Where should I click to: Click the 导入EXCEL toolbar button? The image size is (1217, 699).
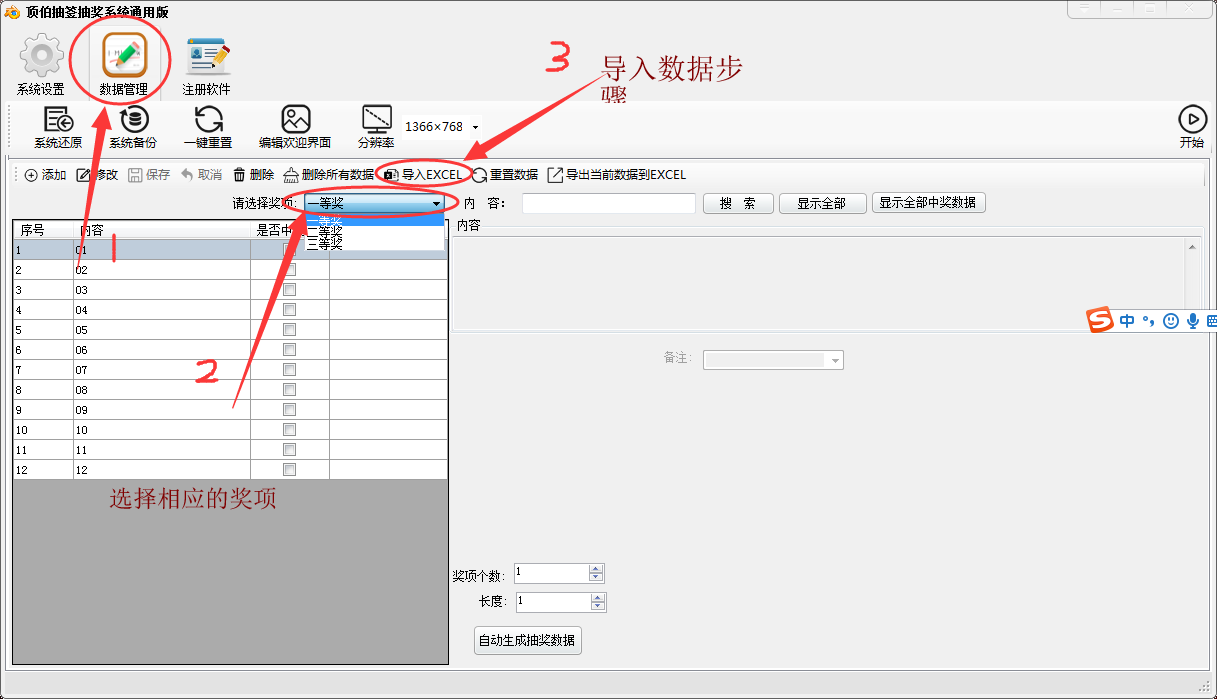(424, 175)
